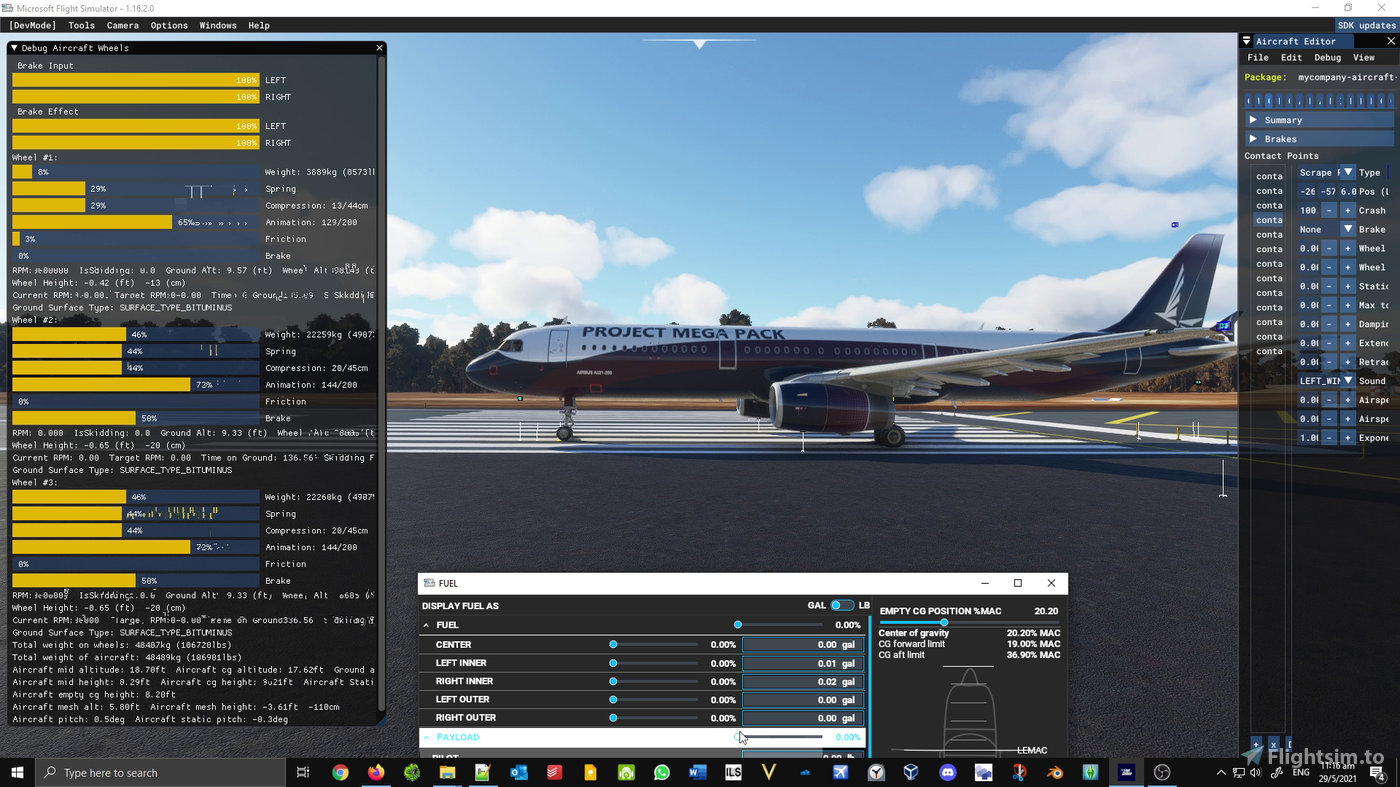Open the Scrape Type dropdown
This screenshot has height=787, width=1400.
1347,172
